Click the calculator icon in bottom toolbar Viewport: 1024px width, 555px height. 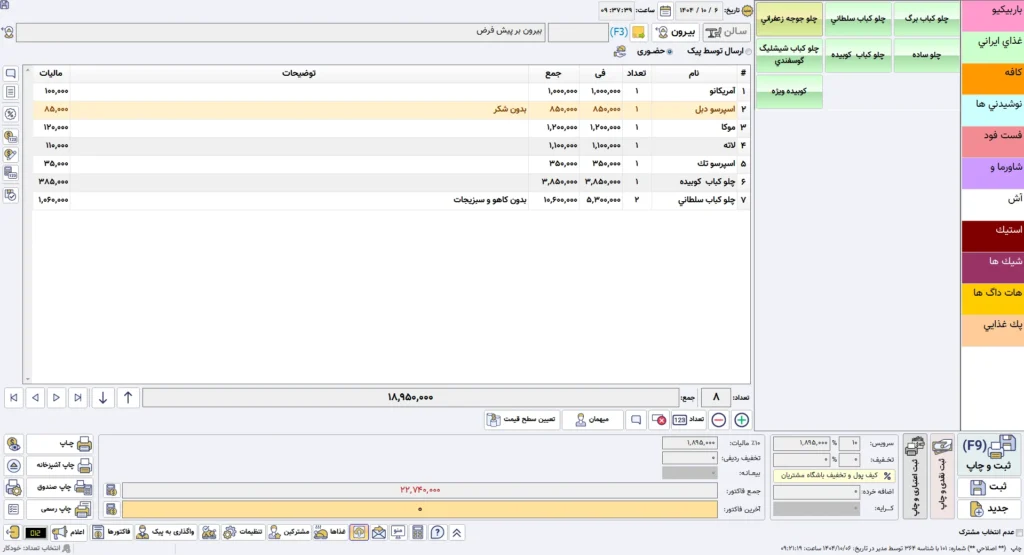coord(418,533)
